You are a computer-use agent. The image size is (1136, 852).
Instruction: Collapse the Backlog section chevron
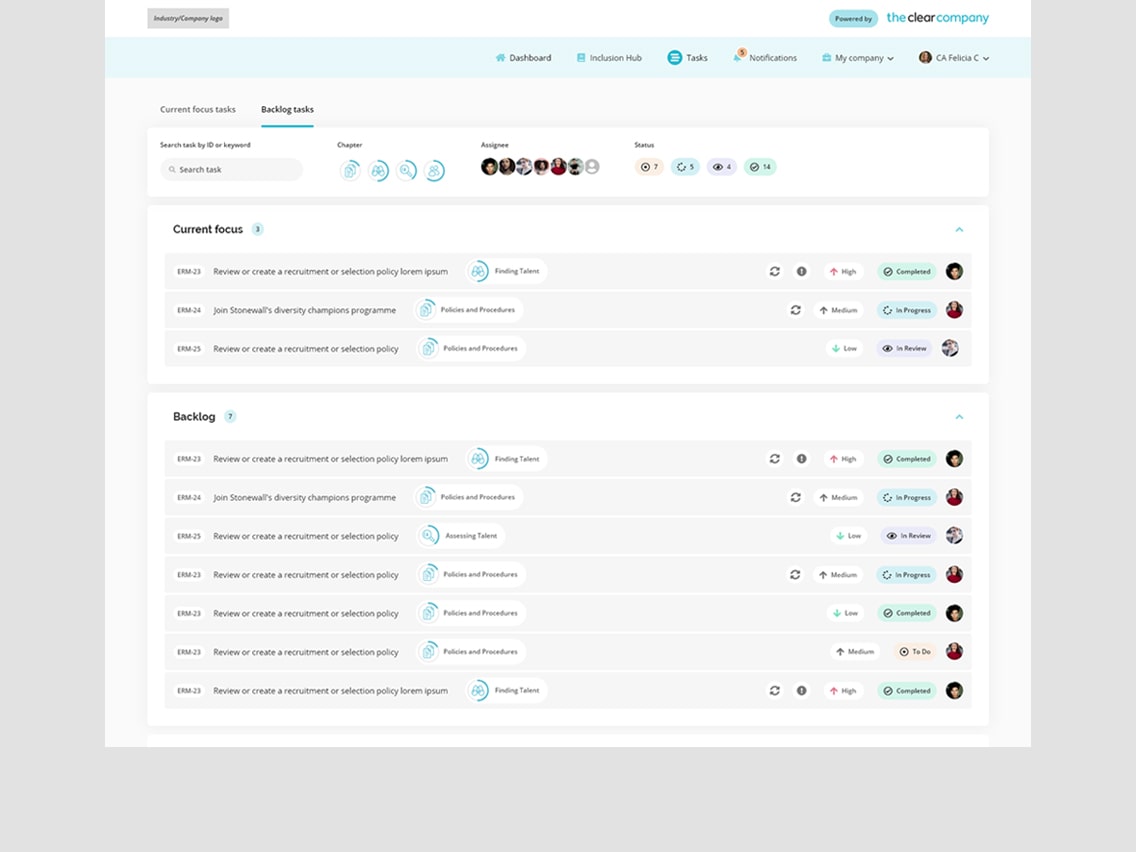pos(959,417)
